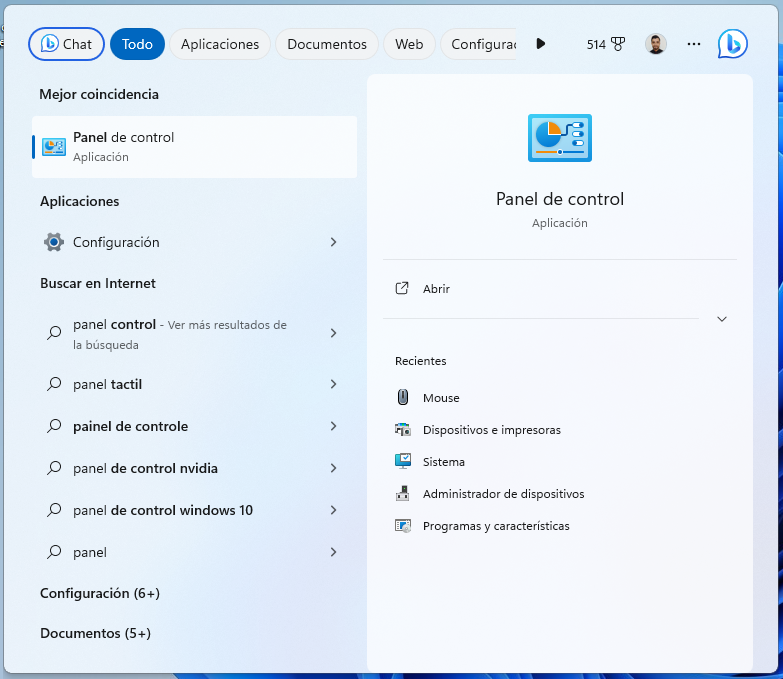Show Configuración (6+) results group

point(100,593)
